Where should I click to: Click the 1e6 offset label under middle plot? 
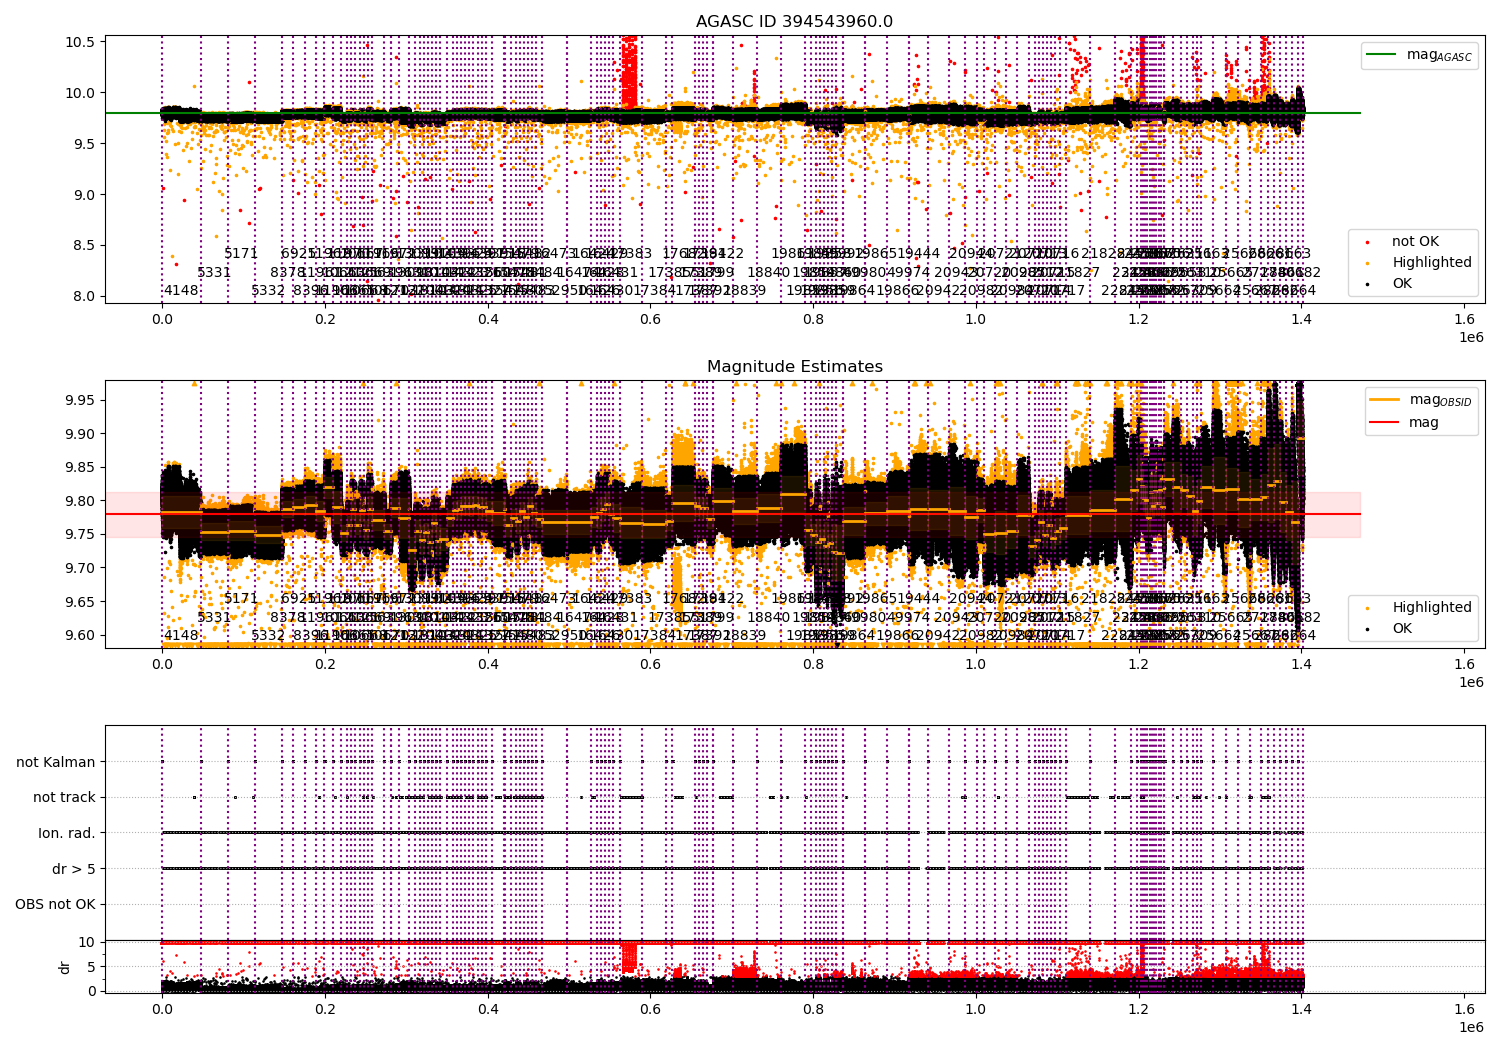coord(1470,682)
